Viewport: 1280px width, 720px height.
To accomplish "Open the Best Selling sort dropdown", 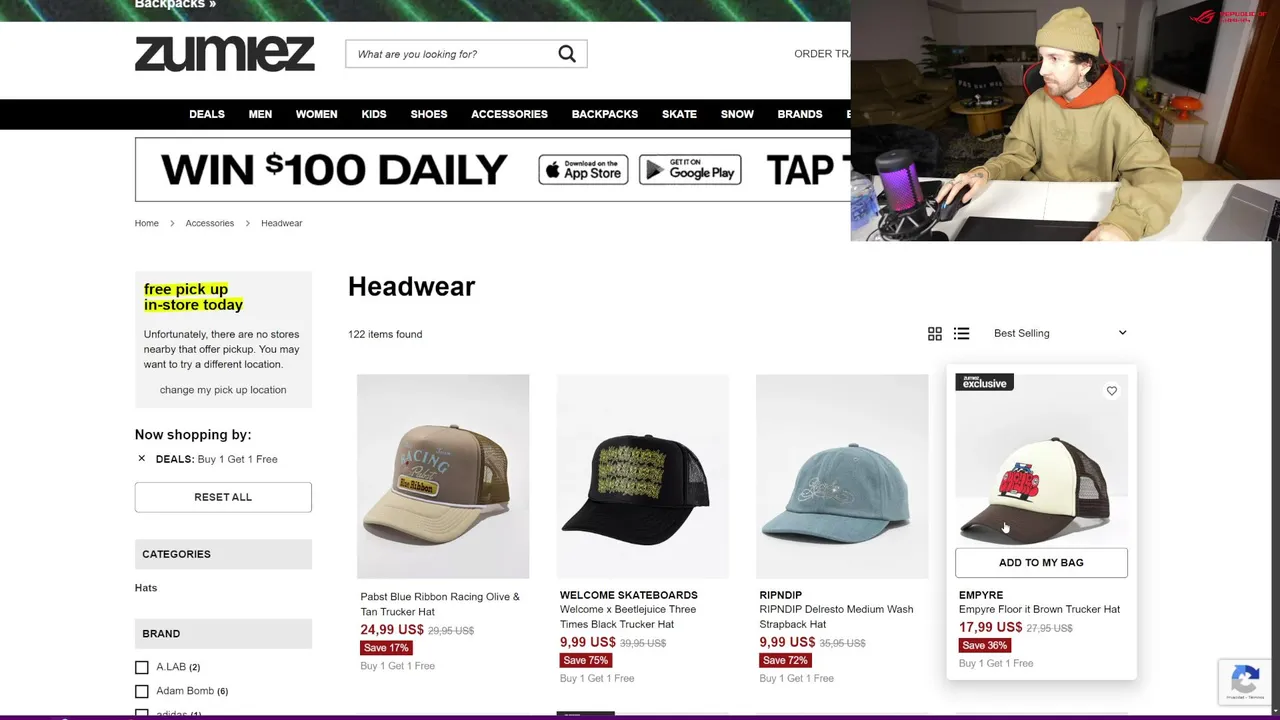I will click(x=1059, y=333).
